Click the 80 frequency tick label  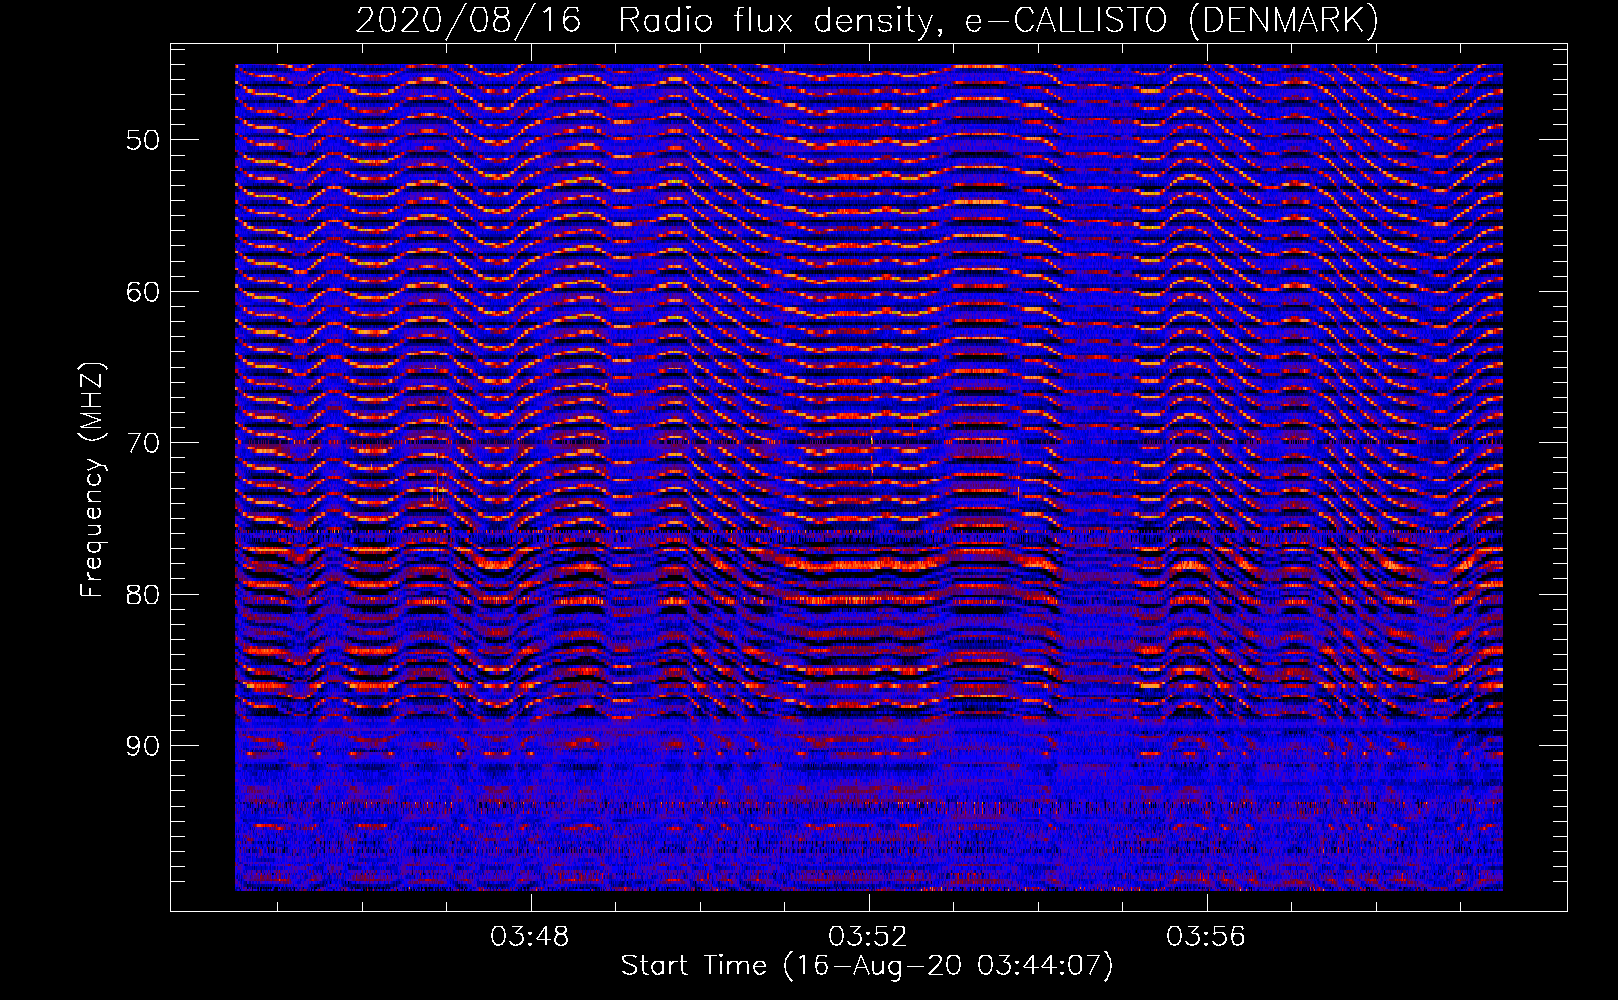coord(143,595)
